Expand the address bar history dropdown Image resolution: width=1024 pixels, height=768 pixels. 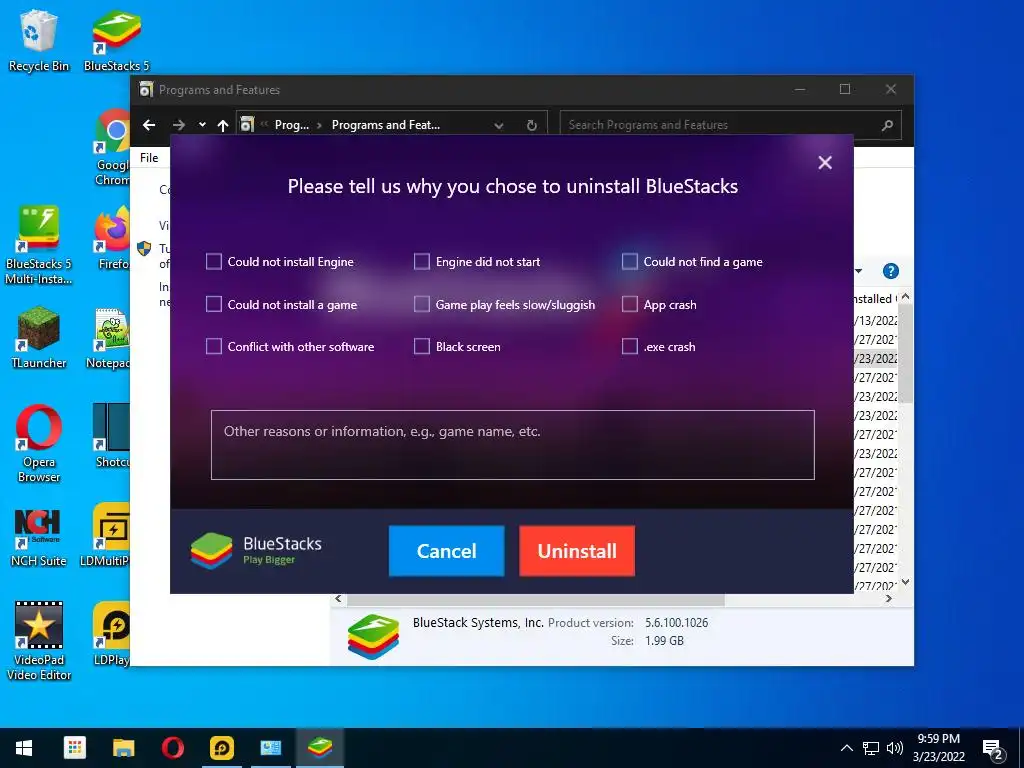[x=499, y=125]
